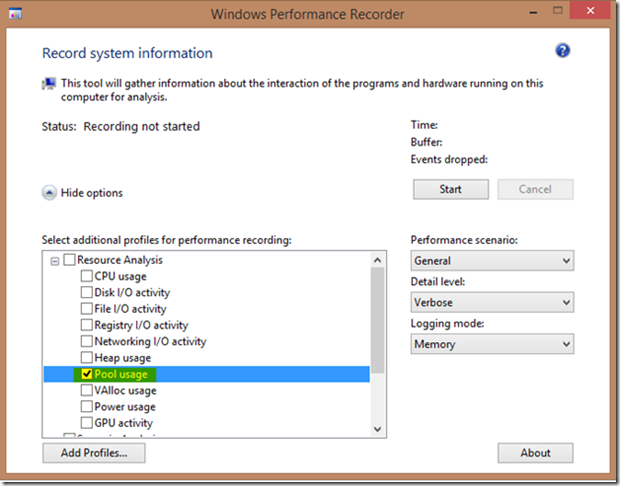Enable the CPU usage profile
This screenshot has height=486, width=620.
point(87,276)
